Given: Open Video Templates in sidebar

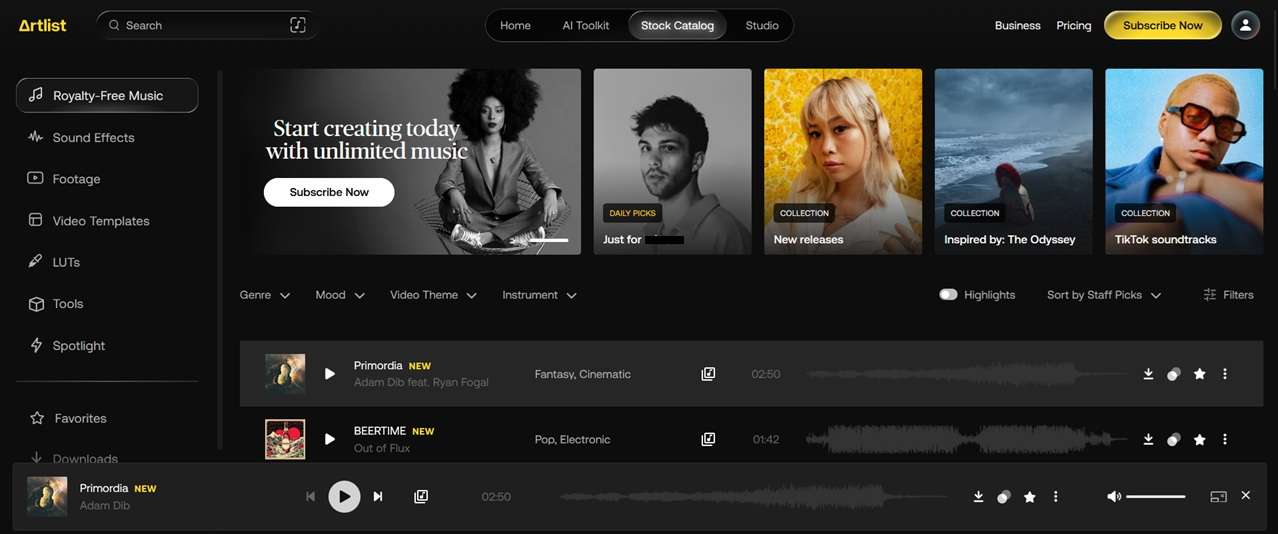Looking at the screenshot, I should [x=100, y=221].
